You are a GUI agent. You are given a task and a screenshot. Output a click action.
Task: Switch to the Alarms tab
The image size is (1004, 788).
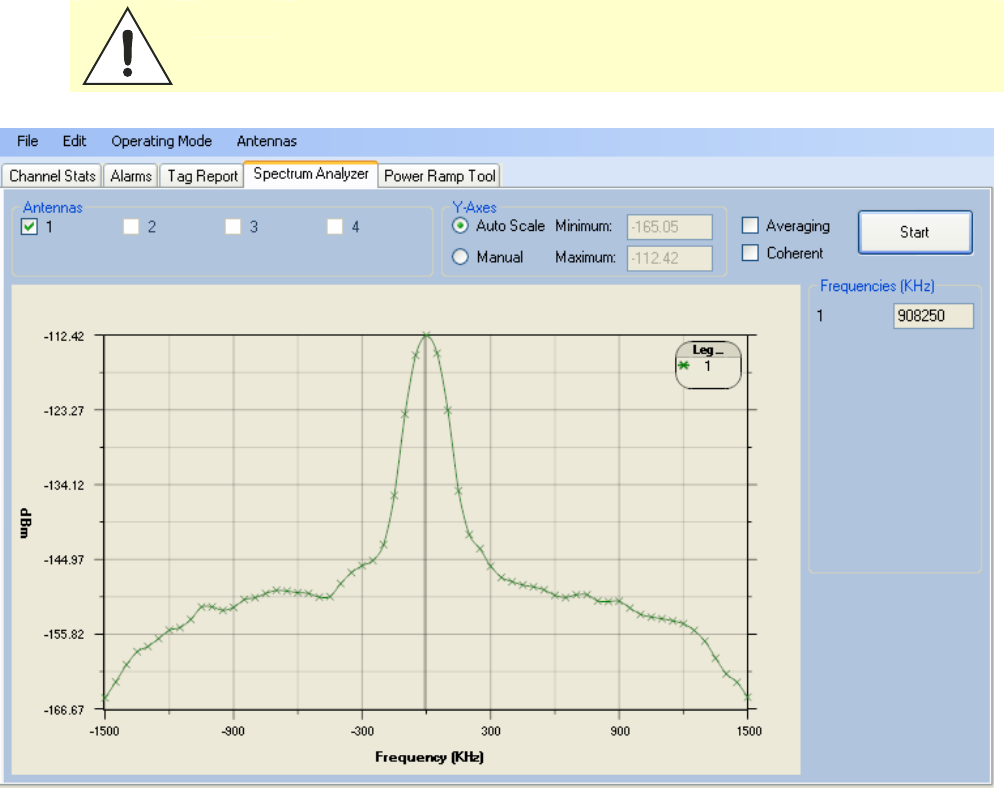point(131,175)
